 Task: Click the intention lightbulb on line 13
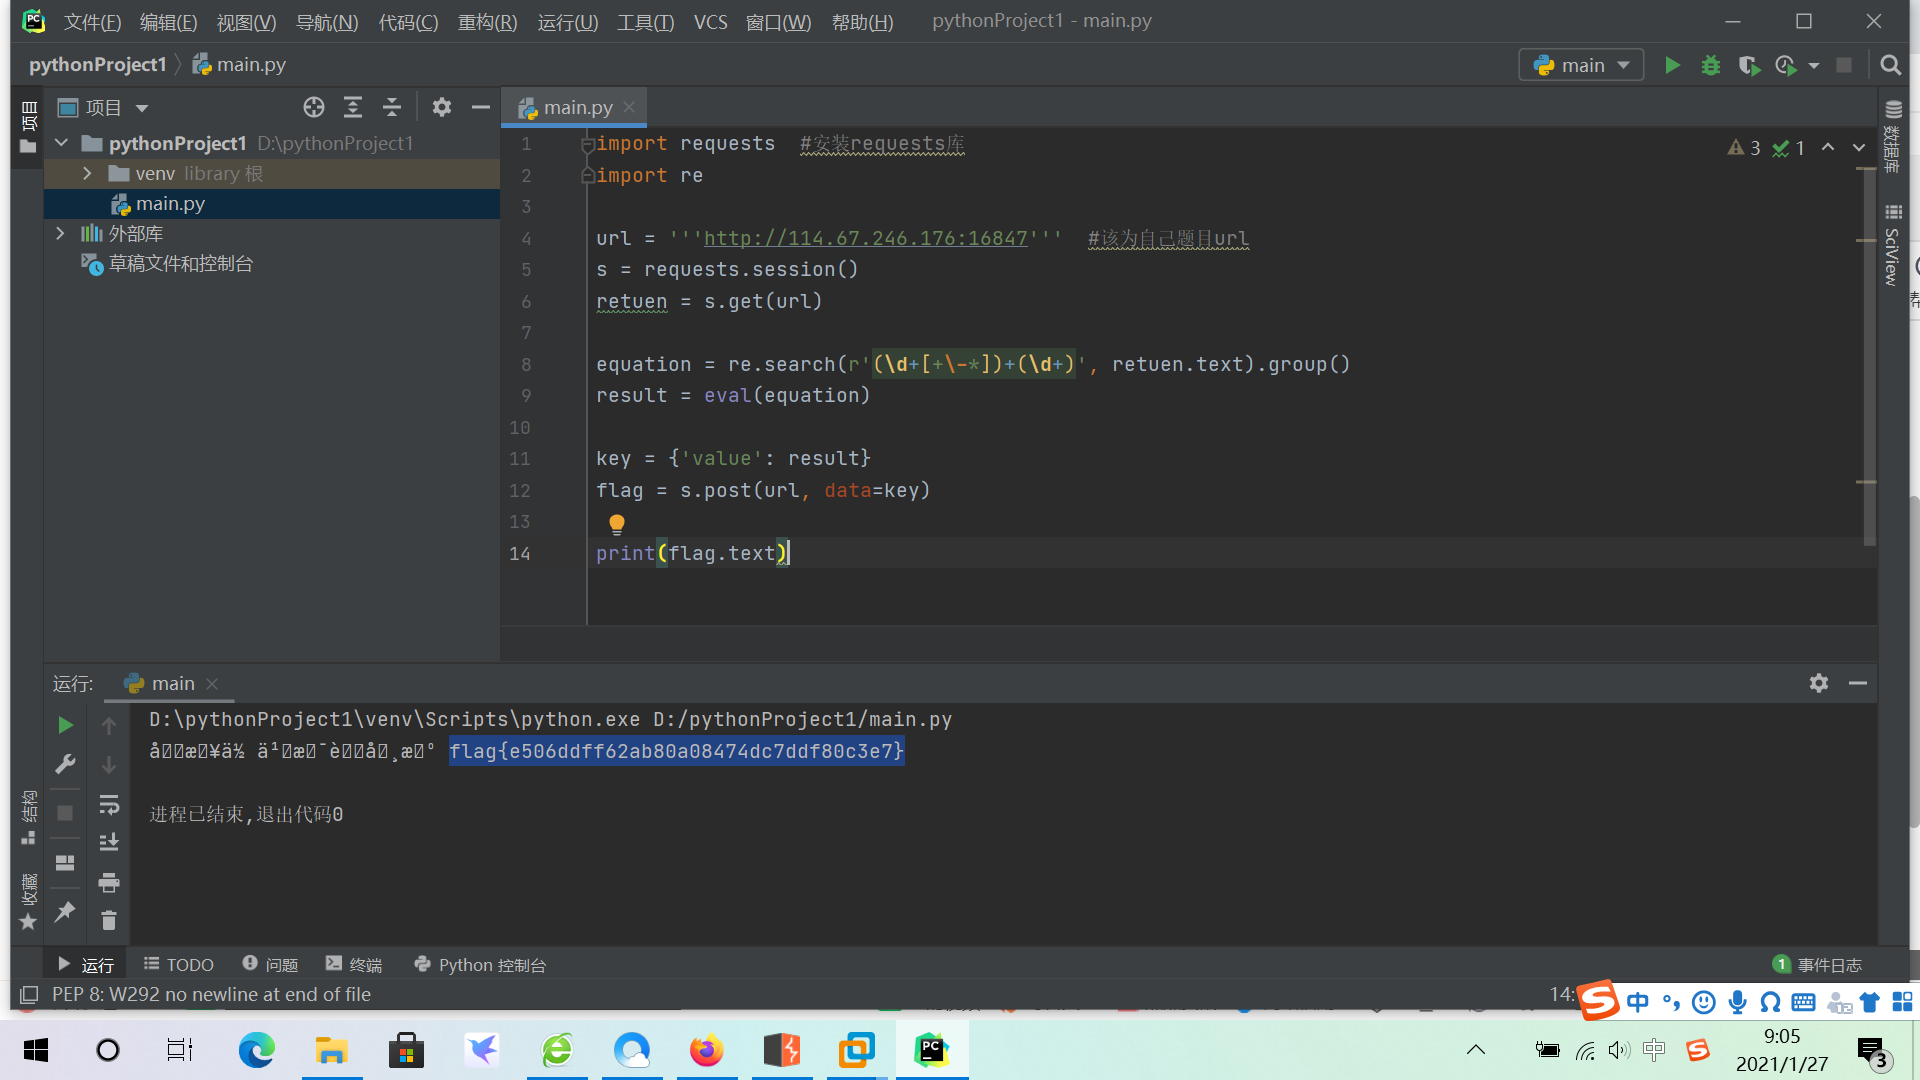pyautogui.click(x=617, y=524)
